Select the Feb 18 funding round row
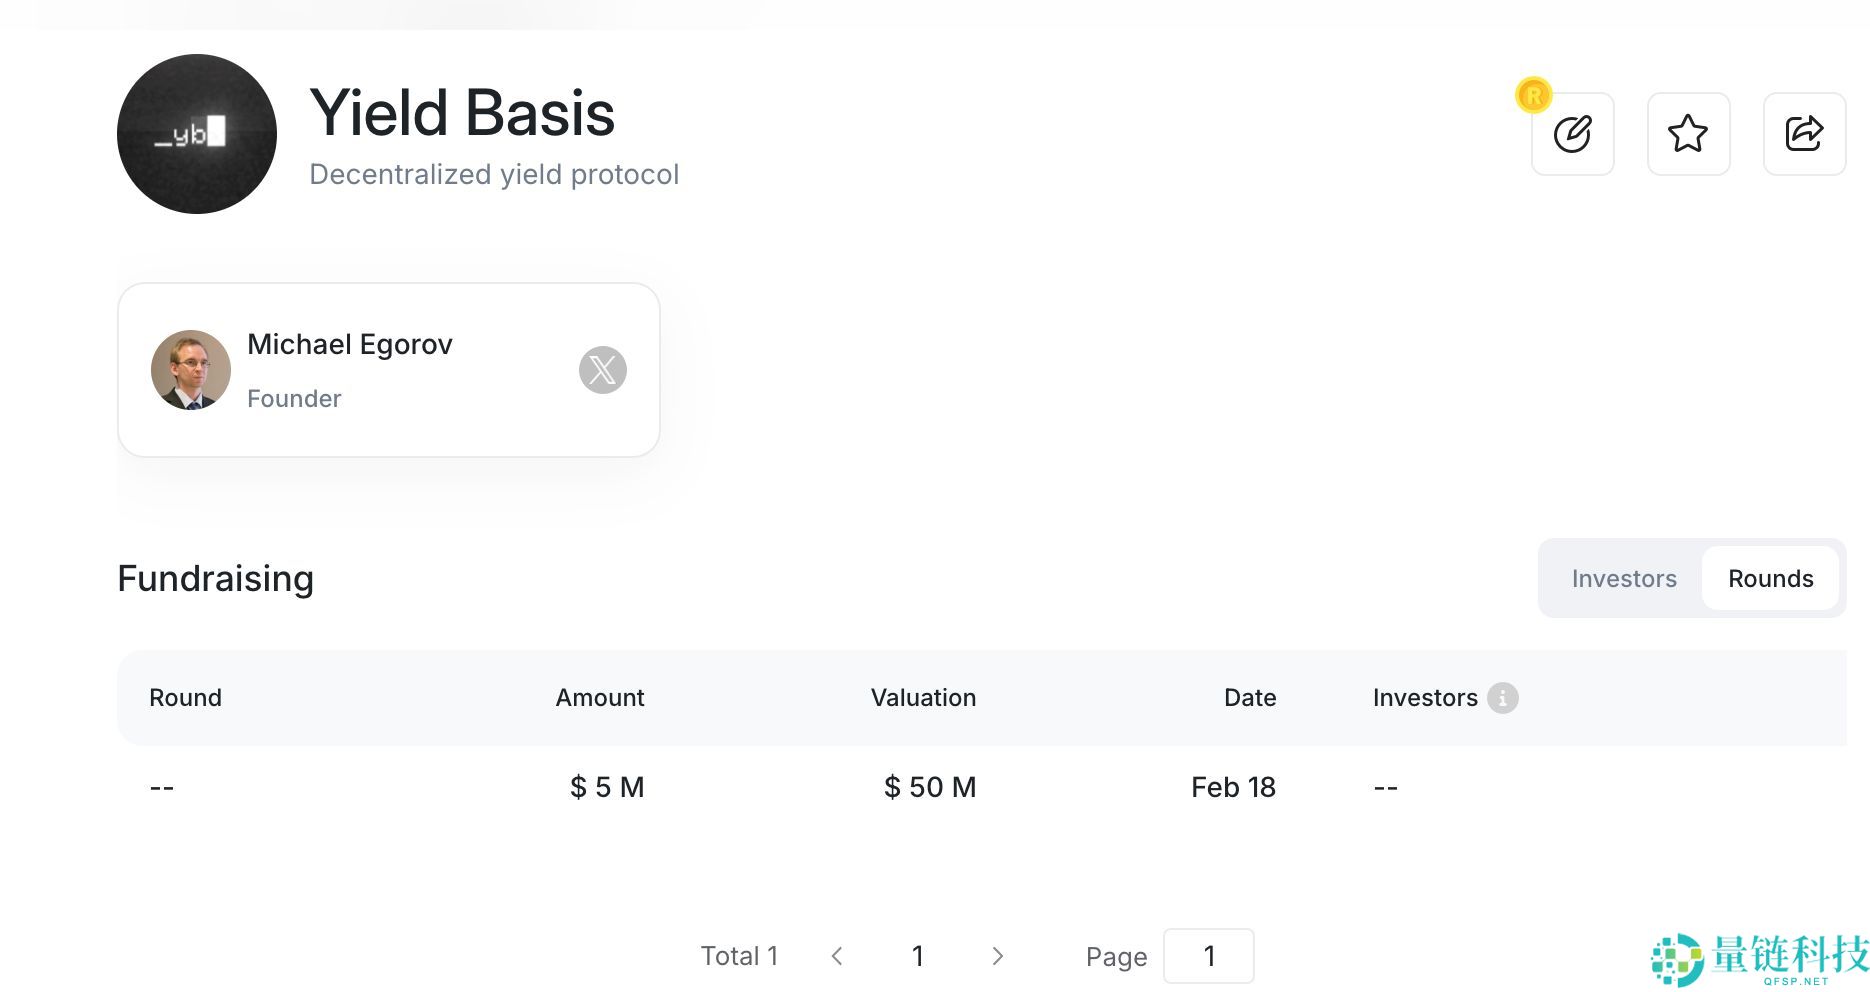 (x=930, y=787)
